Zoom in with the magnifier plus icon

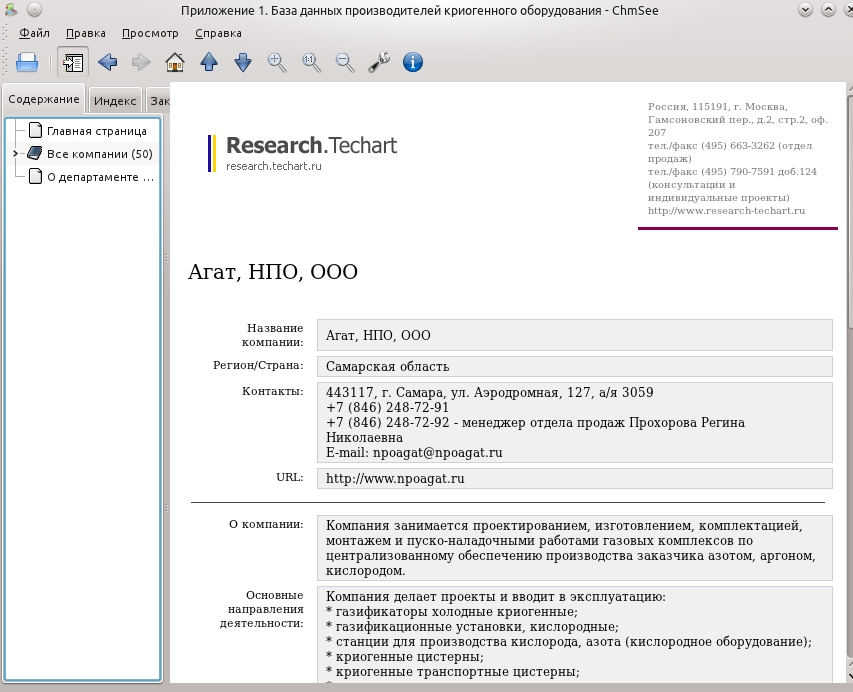click(277, 63)
